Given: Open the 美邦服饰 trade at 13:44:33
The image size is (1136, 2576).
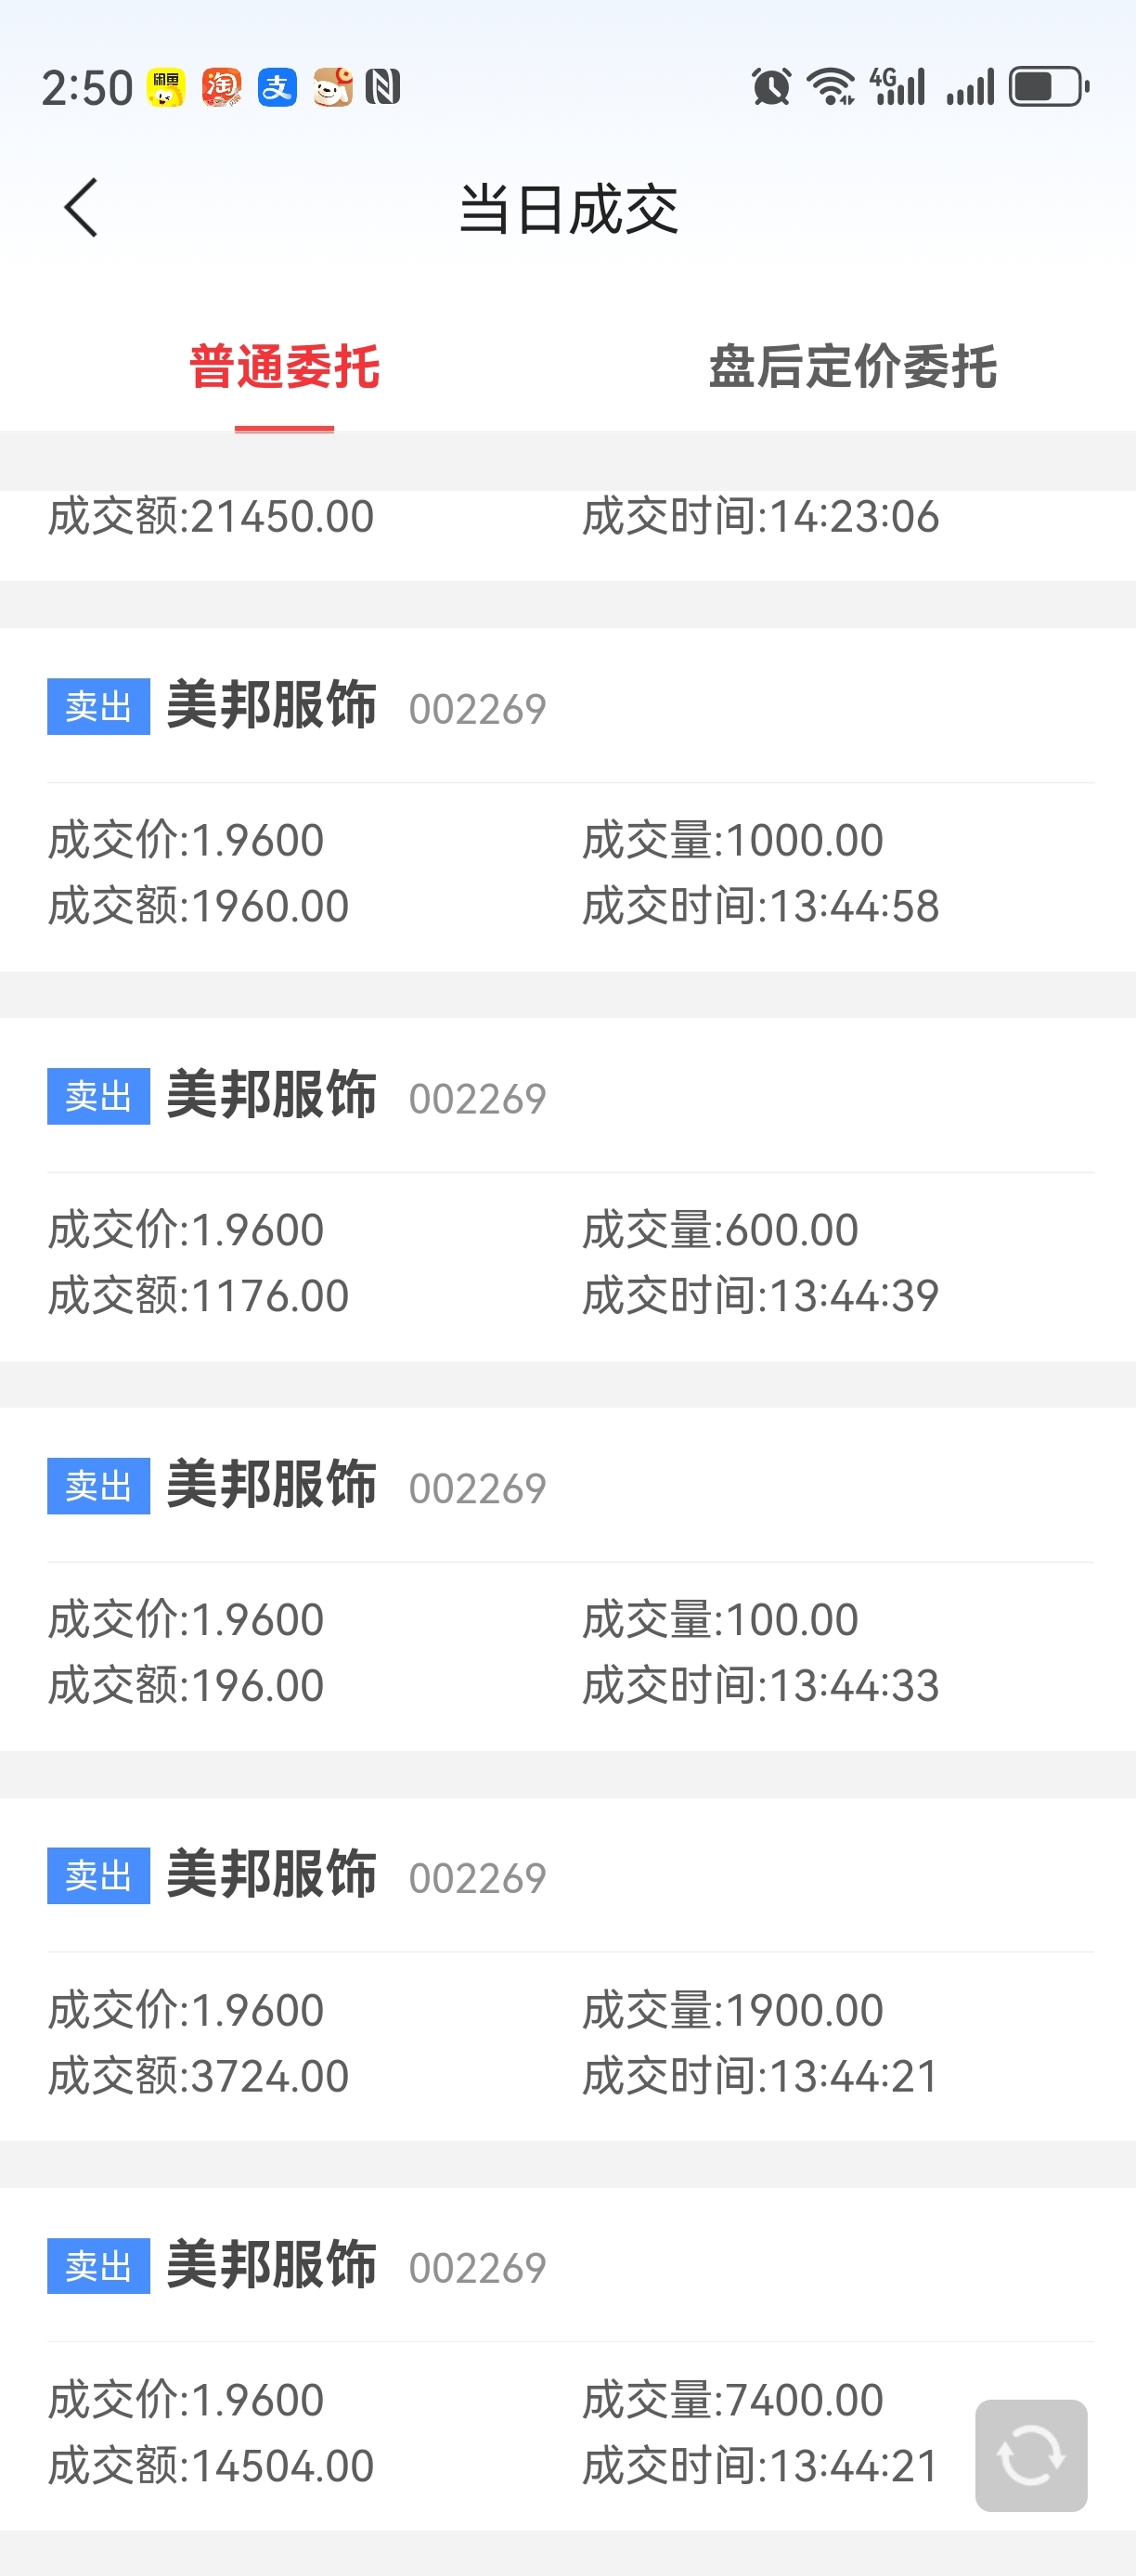Looking at the screenshot, I should click(568, 1579).
